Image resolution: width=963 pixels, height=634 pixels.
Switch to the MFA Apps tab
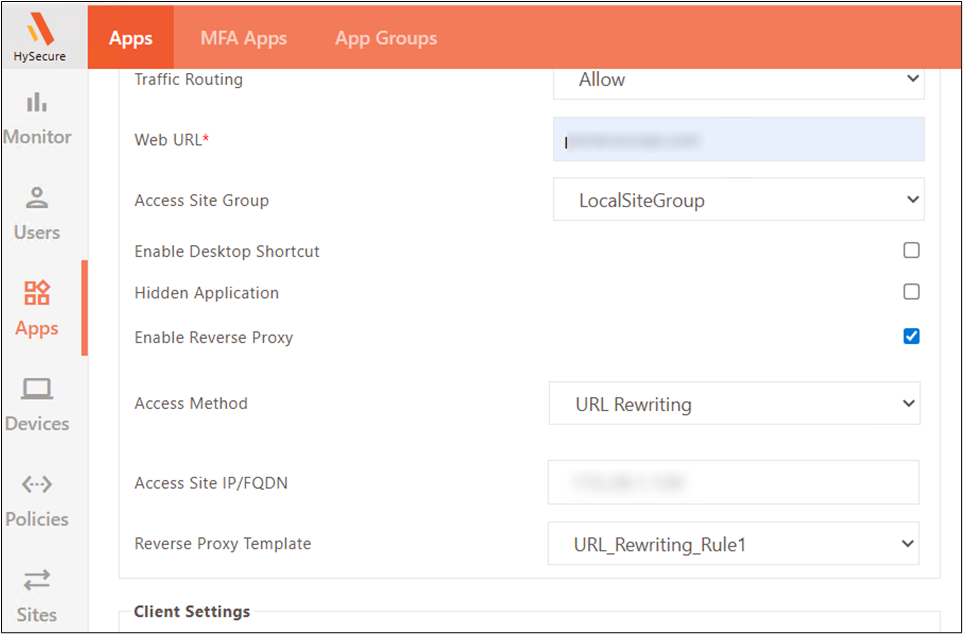243,38
